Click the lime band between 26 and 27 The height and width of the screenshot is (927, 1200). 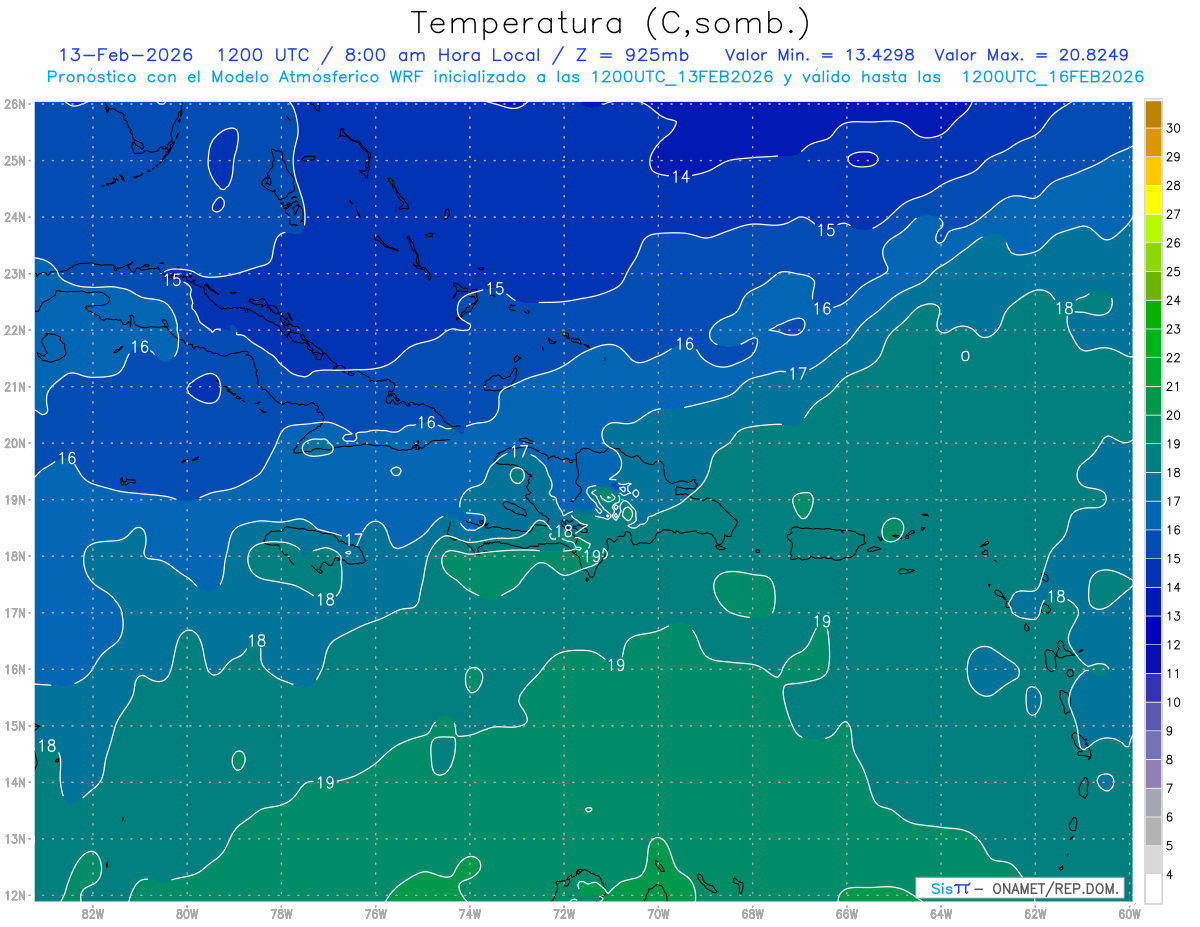pyautogui.click(x=1153, y=228)
